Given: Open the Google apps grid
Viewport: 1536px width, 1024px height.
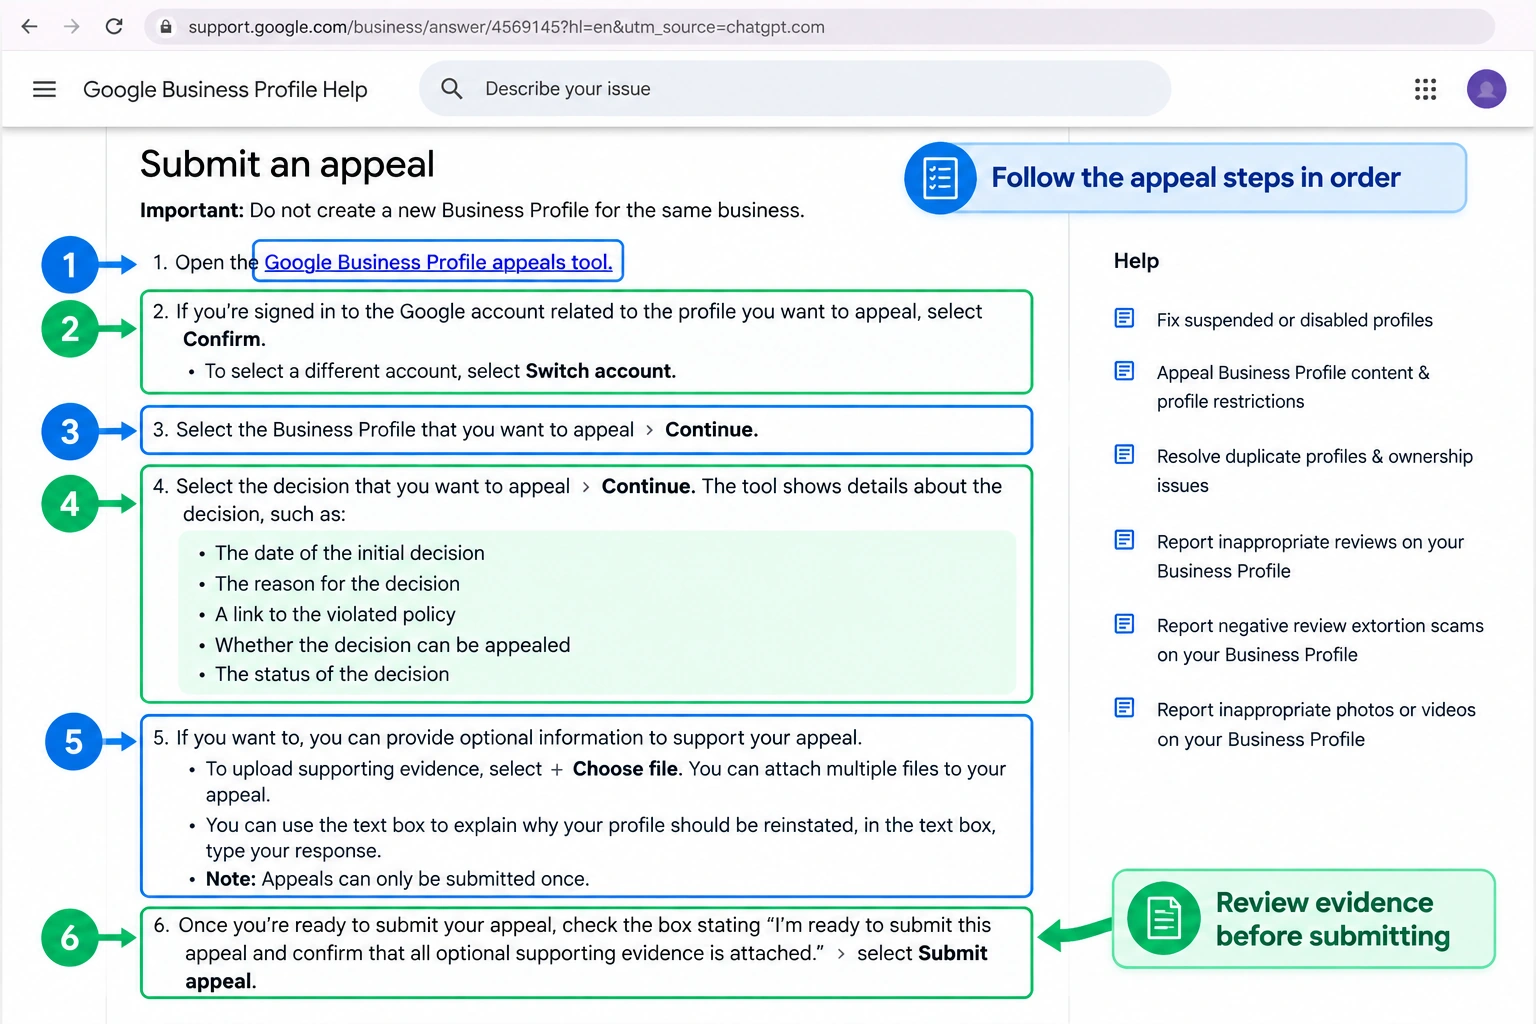Looking at the screenshot, I should pos(1425,89).
